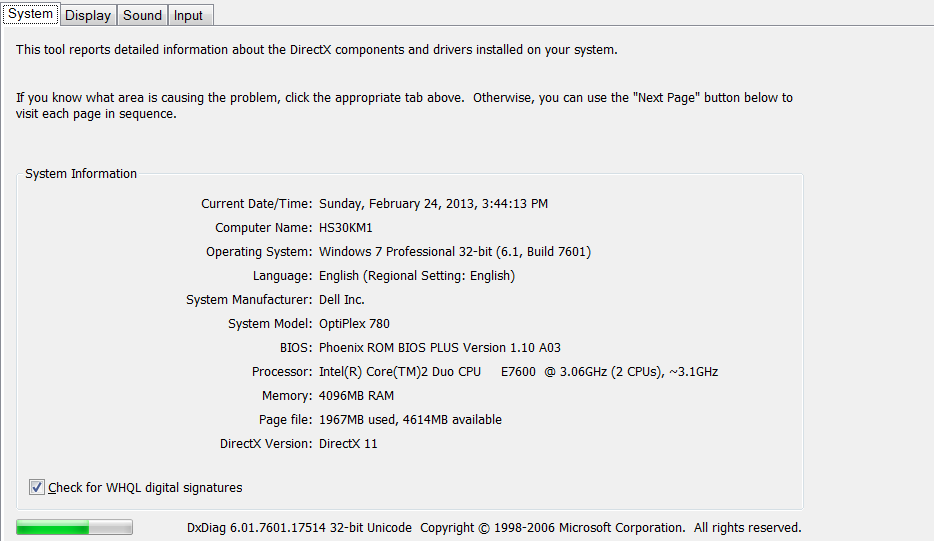Click the System Information group label
Image resolution: width=934 pixels, height=541 pixels.
[81, 174]
